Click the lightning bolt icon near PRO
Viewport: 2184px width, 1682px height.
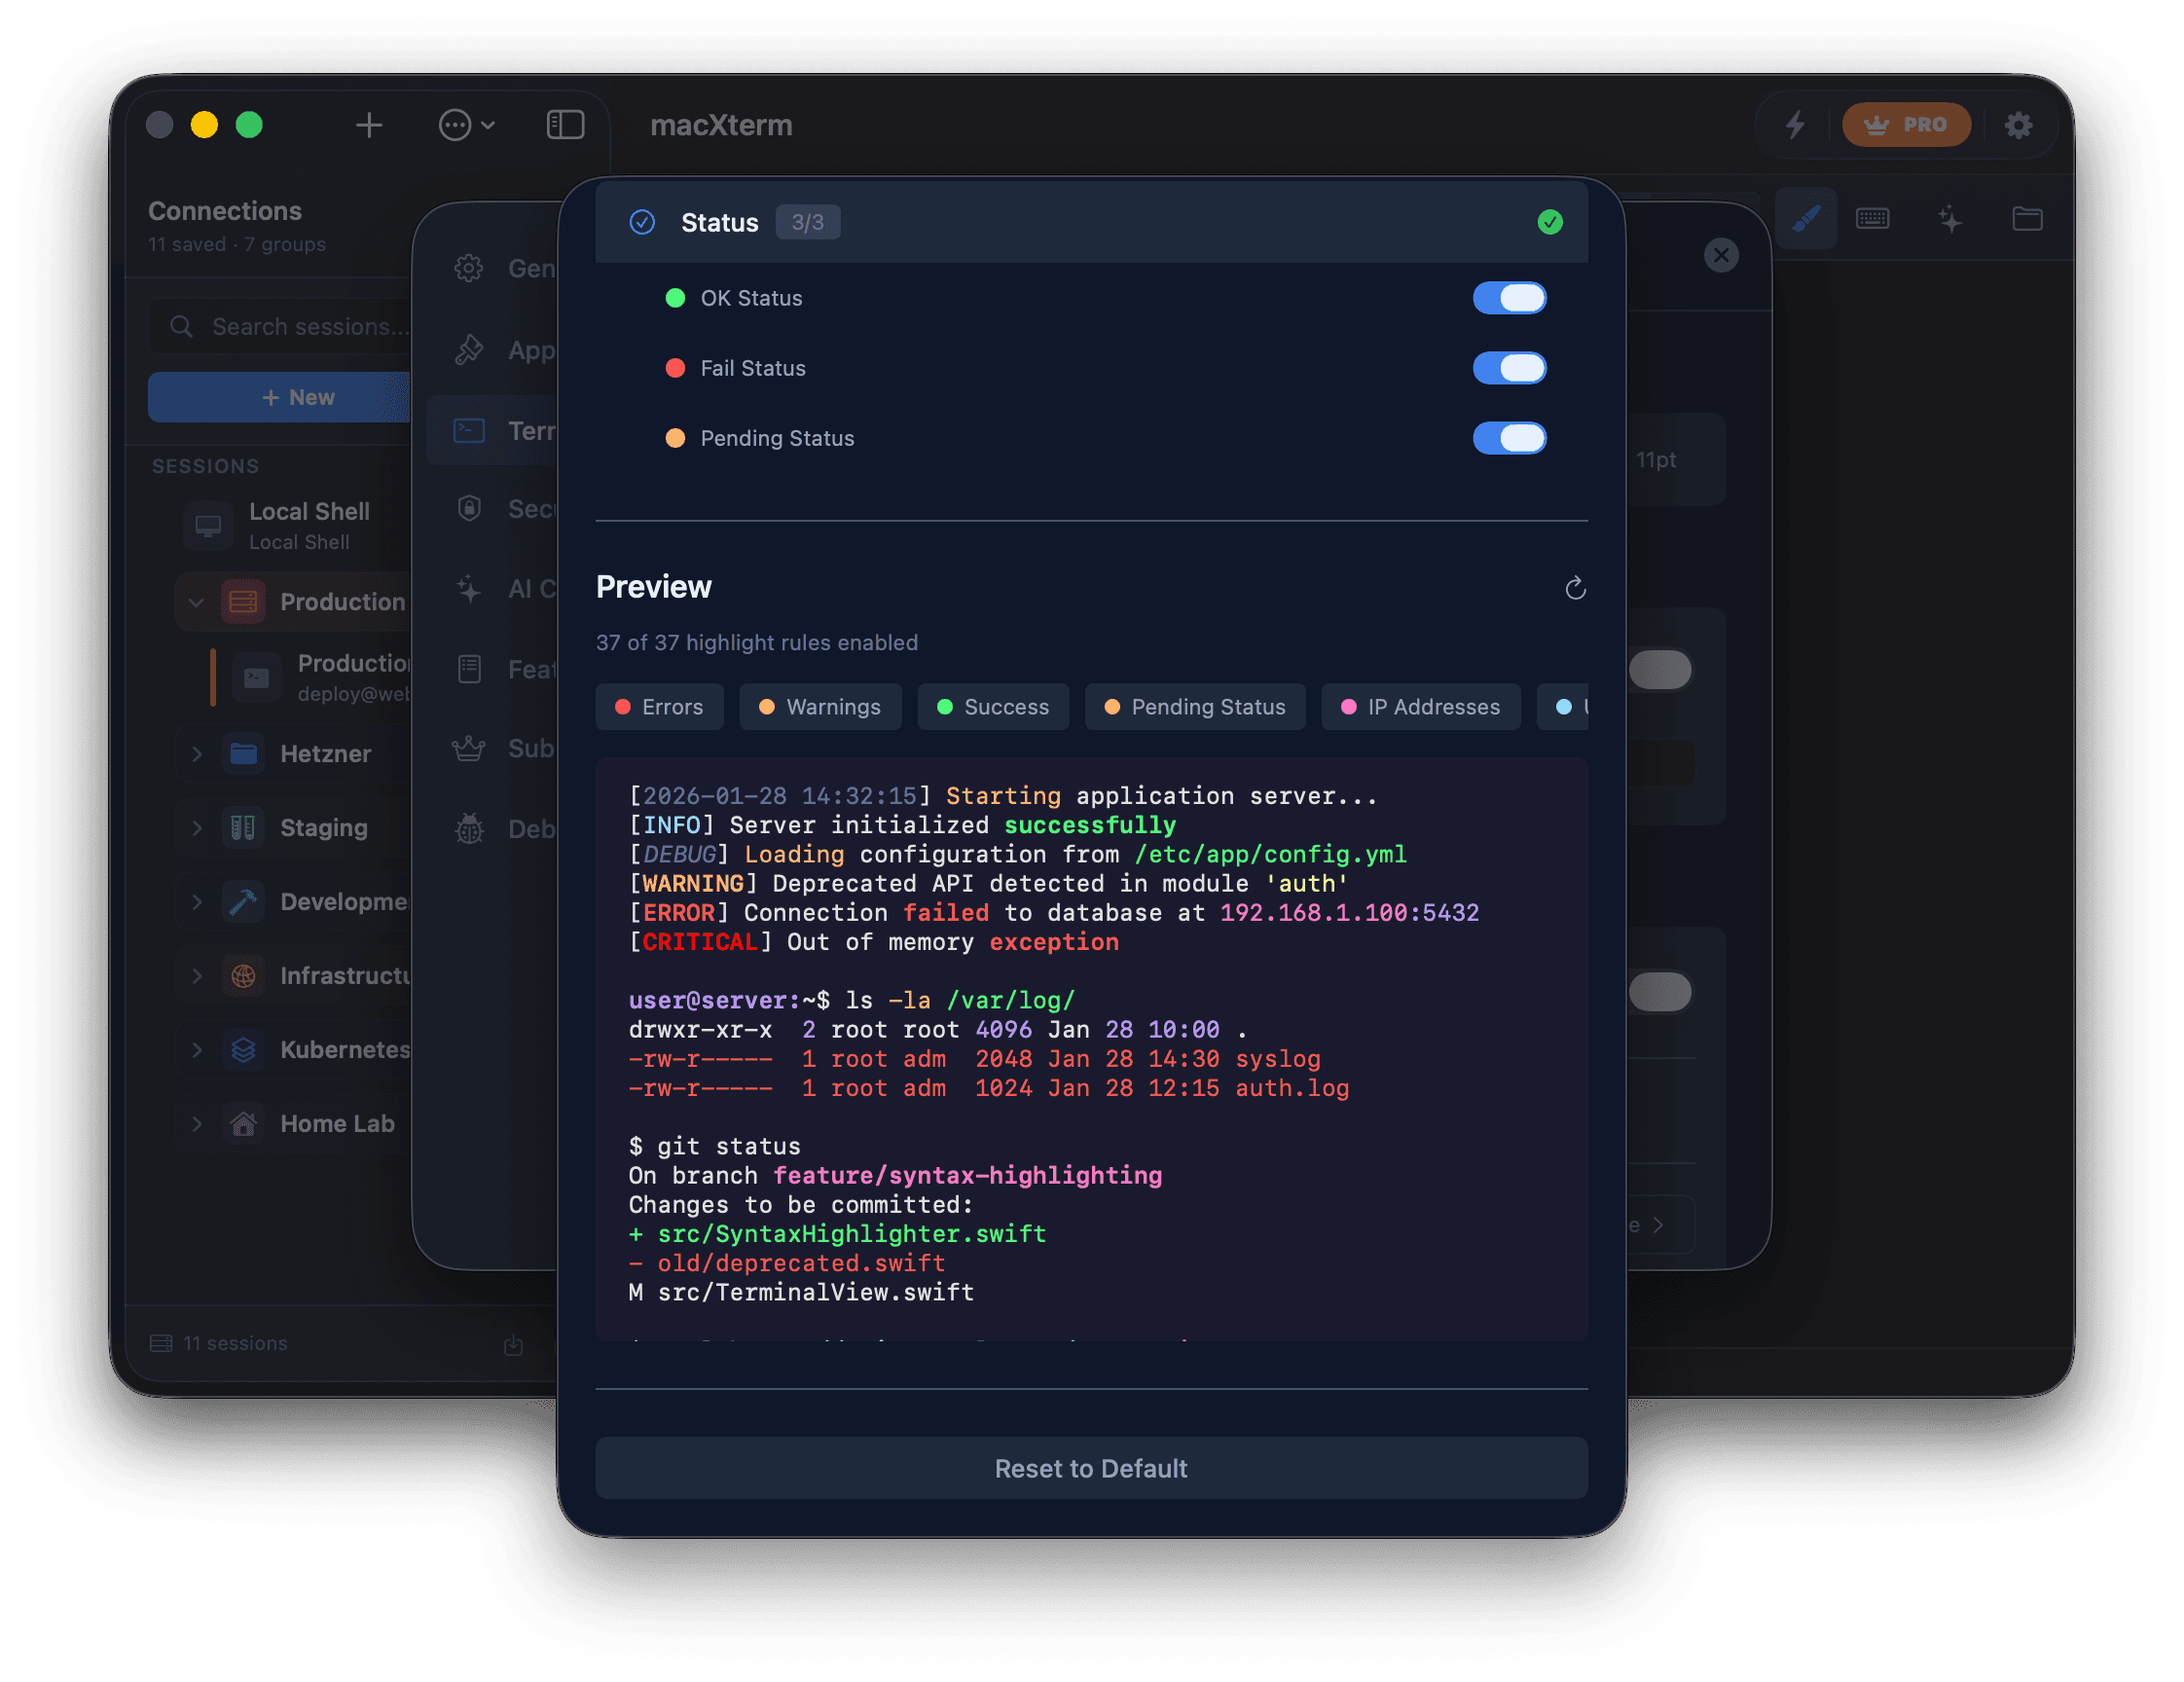click(1796, 125)
